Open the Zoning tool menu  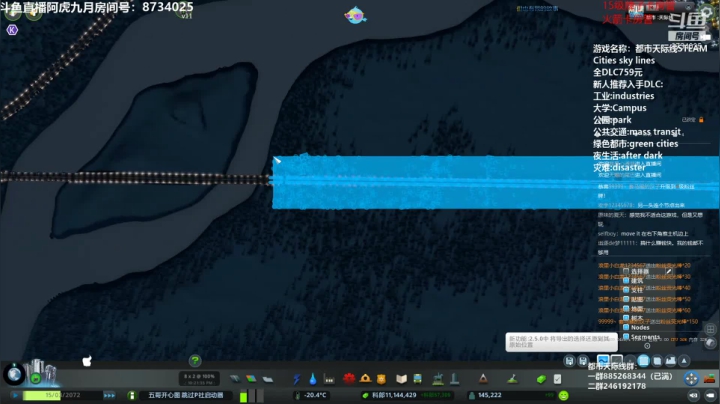click(x=251, y=379)
